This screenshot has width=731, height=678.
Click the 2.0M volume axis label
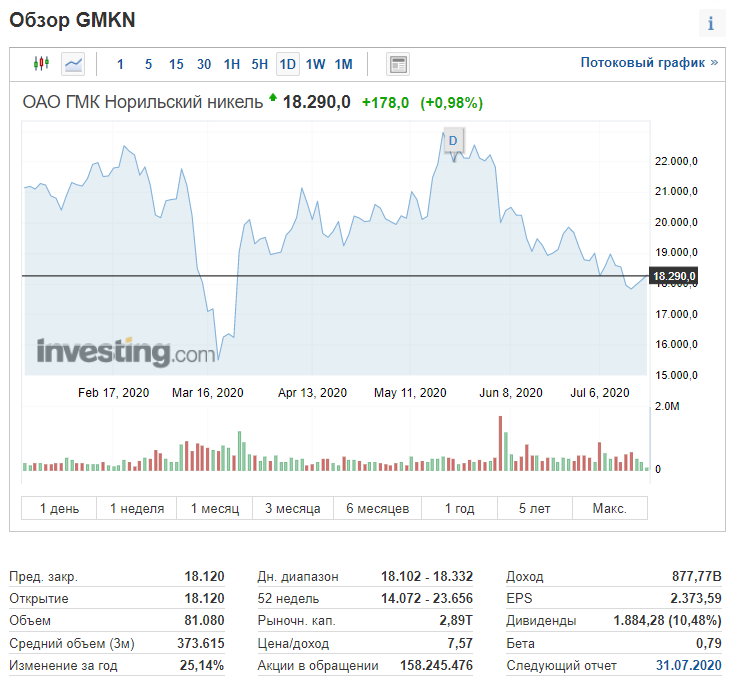coord(667,406)
